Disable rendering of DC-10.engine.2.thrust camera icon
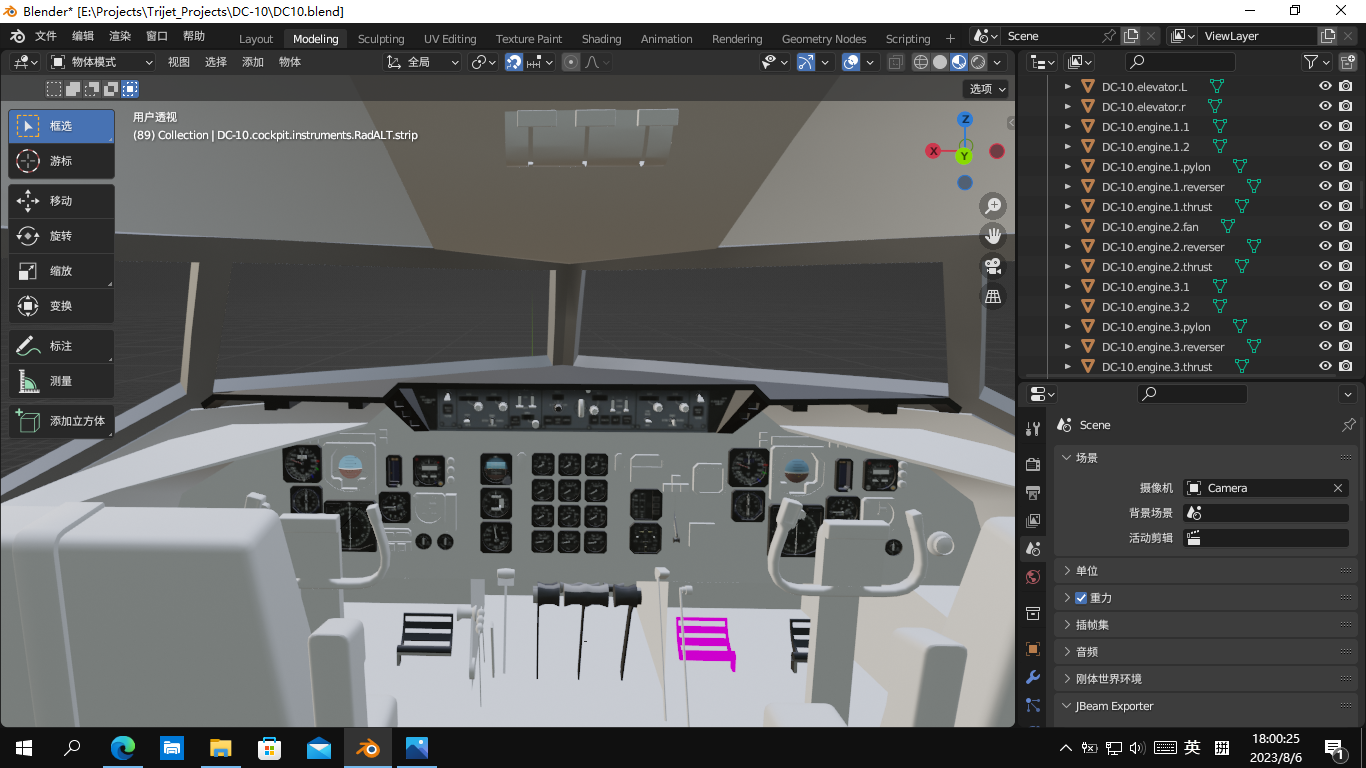 [x=1346, y=266]
